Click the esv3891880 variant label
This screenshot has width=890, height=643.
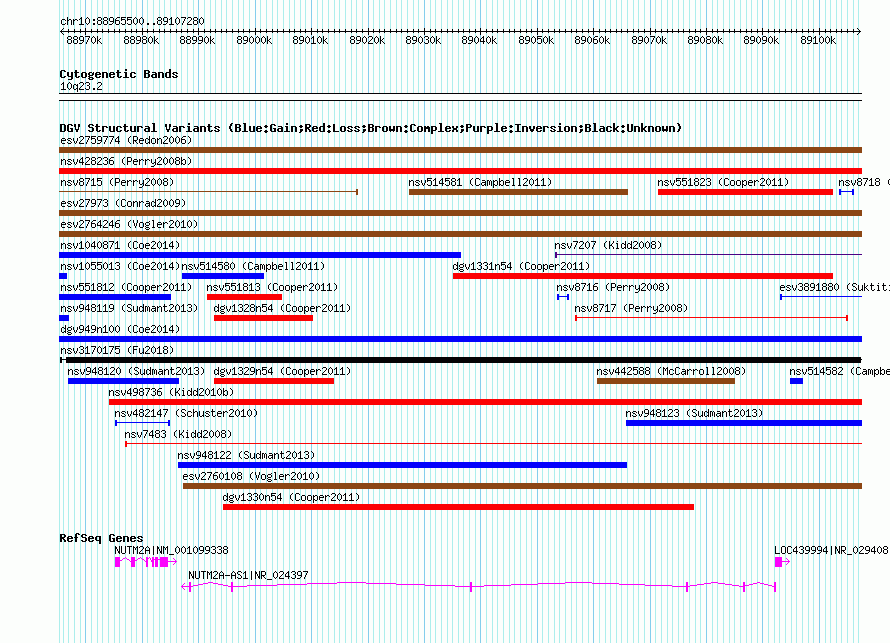(834, 287)
